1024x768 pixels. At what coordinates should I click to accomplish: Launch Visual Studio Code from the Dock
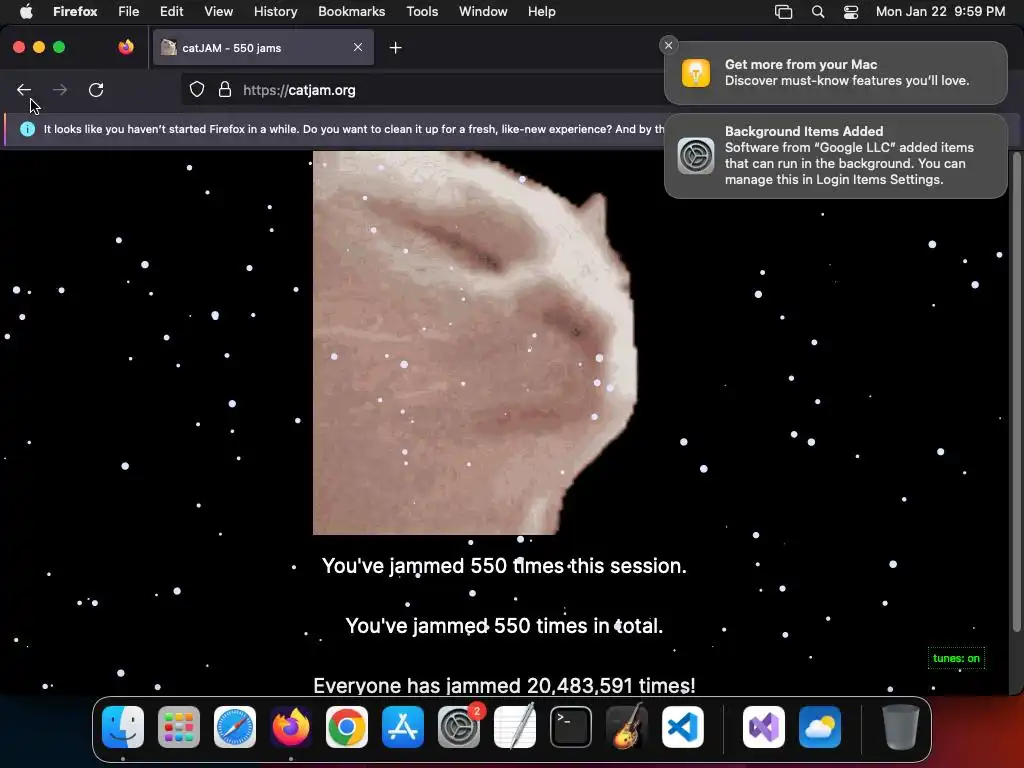point(682,727)
